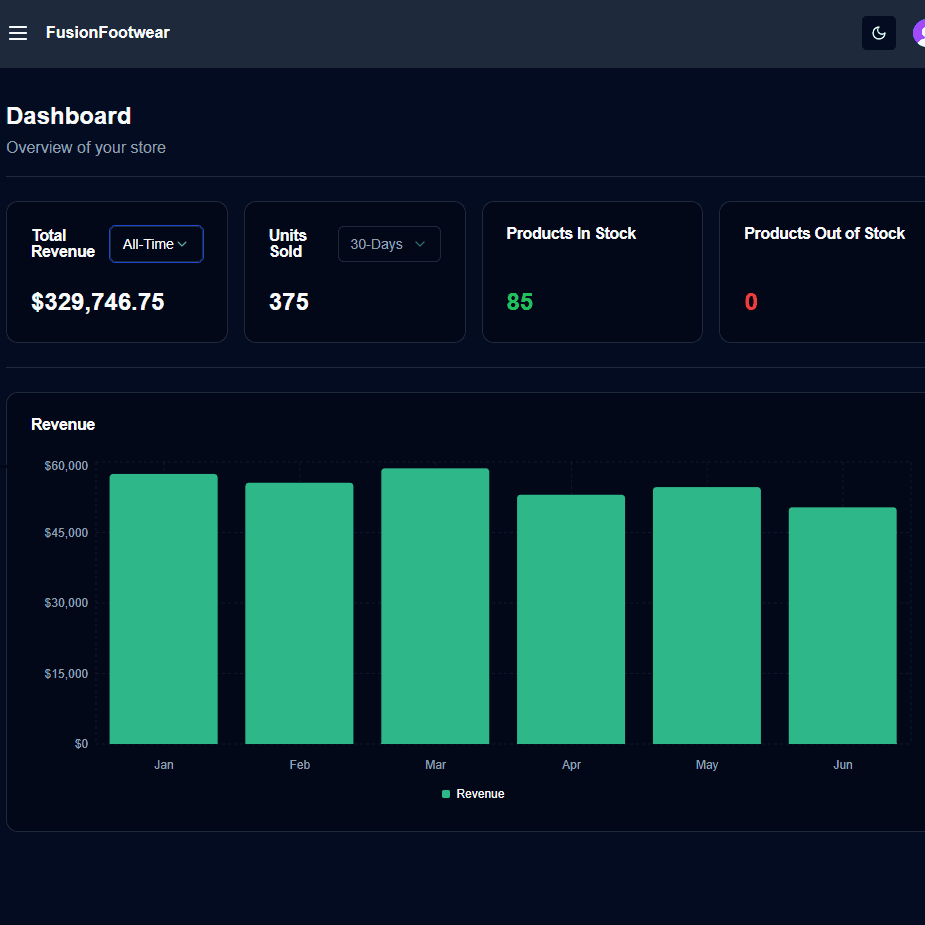Click the Mar month label
This screenshot has height=925, width=925.
[435, 765]
